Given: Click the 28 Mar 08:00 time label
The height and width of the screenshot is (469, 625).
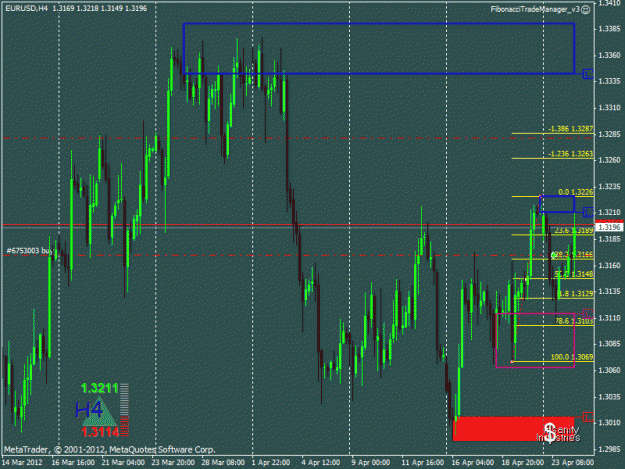Looking at the screenshot, I should (x=223, y=462).
